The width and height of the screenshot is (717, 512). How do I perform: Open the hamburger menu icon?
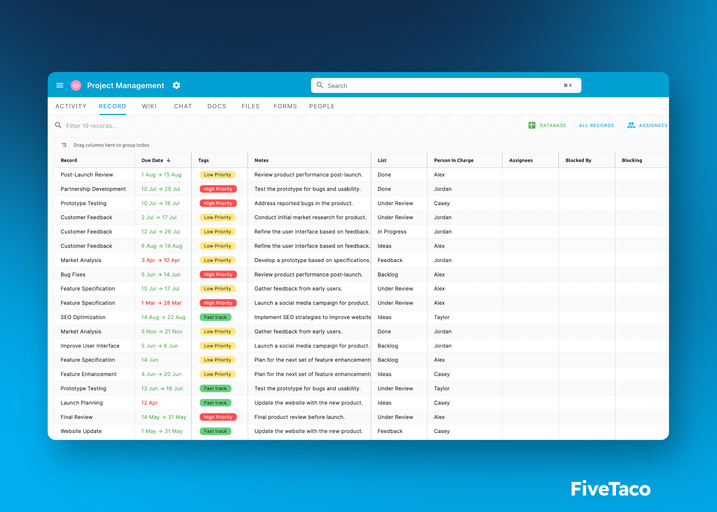pos(60,86)
